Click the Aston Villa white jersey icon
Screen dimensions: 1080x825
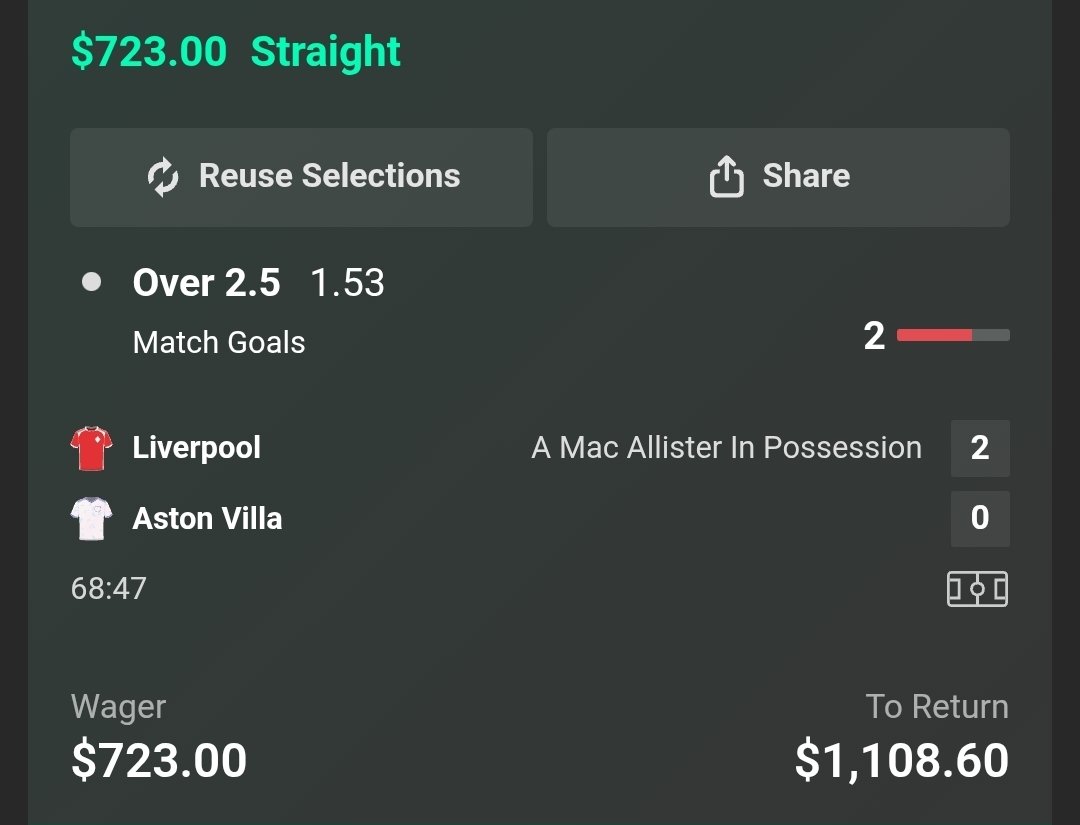92,519
